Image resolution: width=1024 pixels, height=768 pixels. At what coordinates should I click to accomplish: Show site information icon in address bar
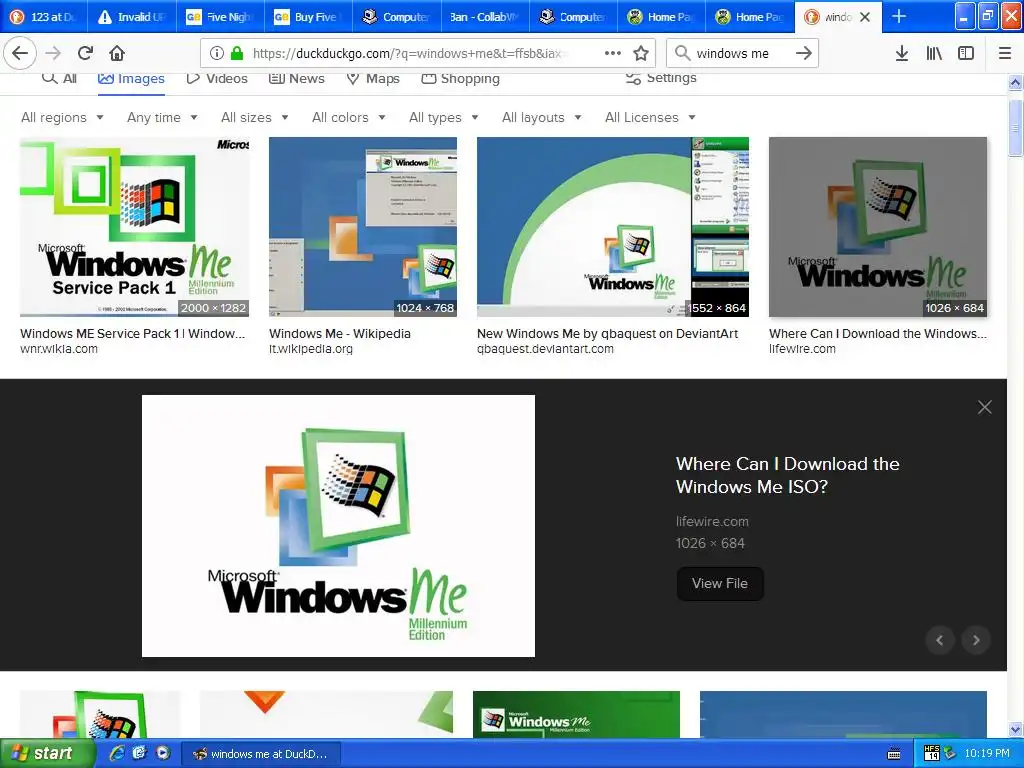[x=217, y=53]
